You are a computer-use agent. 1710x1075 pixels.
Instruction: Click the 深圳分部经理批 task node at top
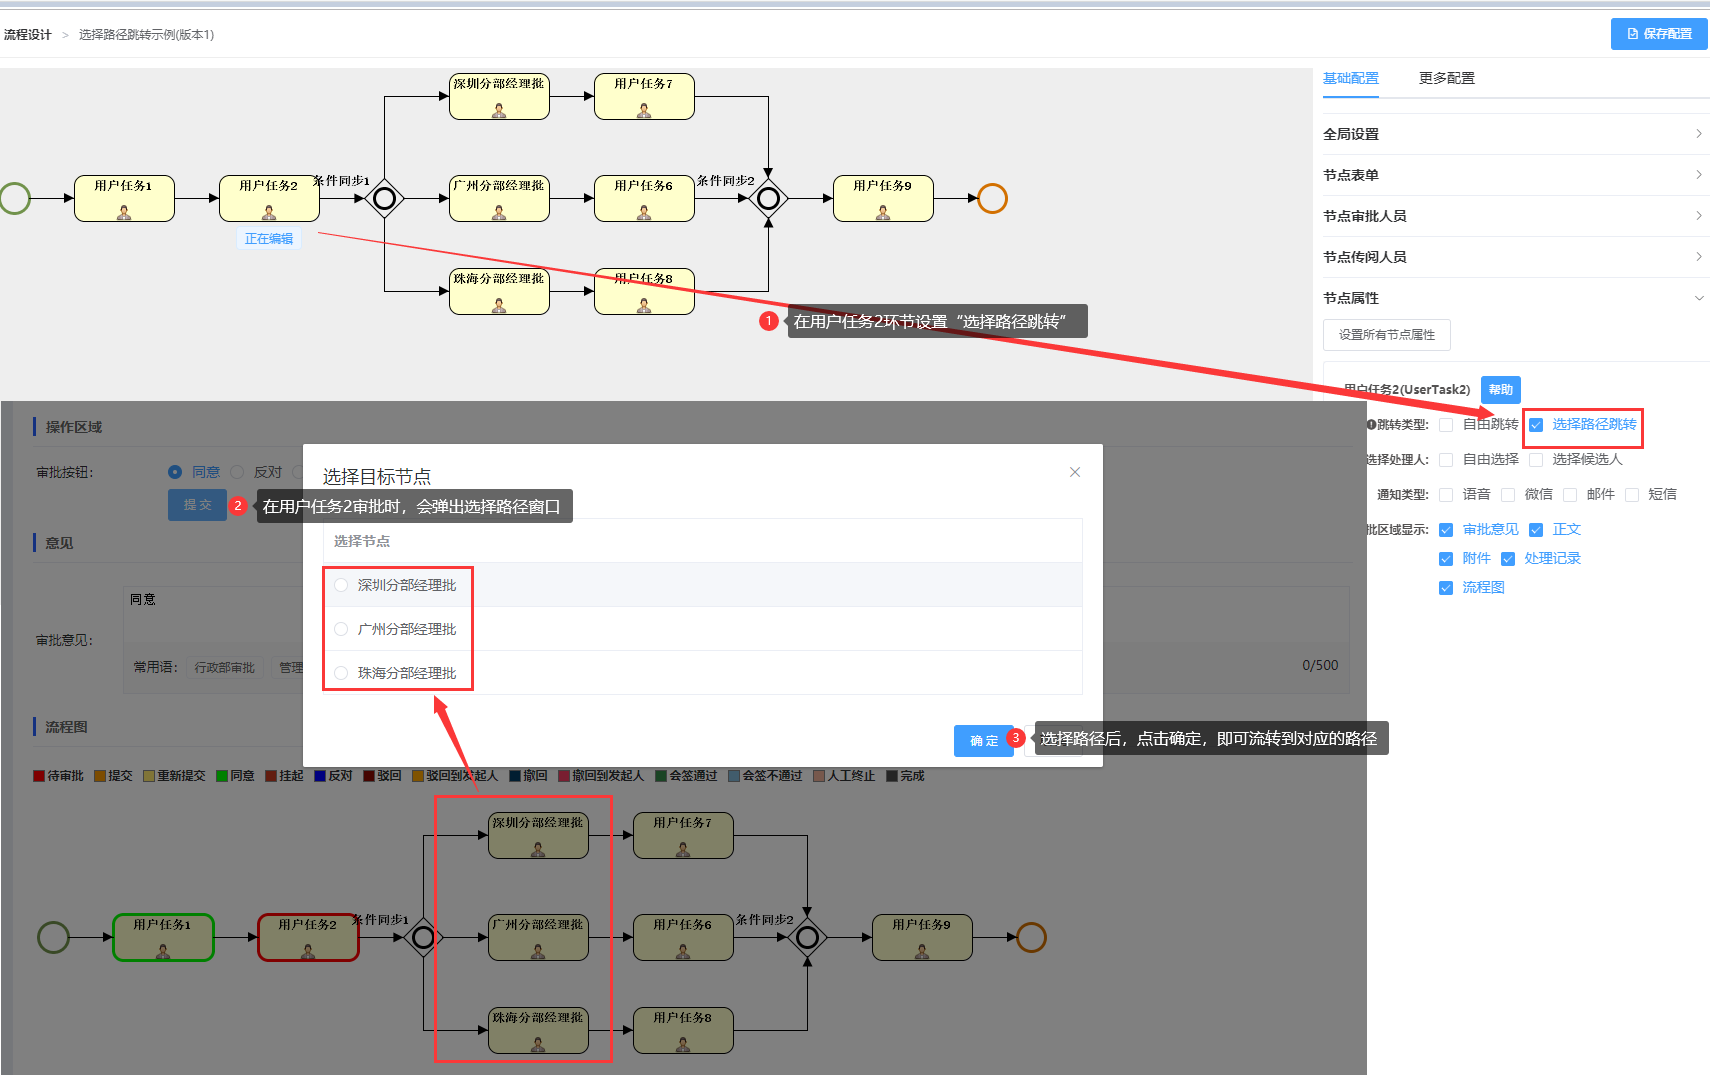tap(499, 97)
